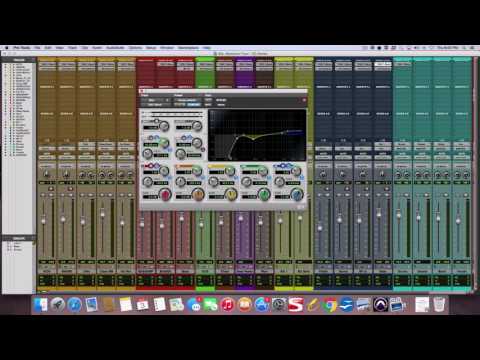Toggle the plug-in Bypass button
The image size is (480, 360).
tap(221, 100)
